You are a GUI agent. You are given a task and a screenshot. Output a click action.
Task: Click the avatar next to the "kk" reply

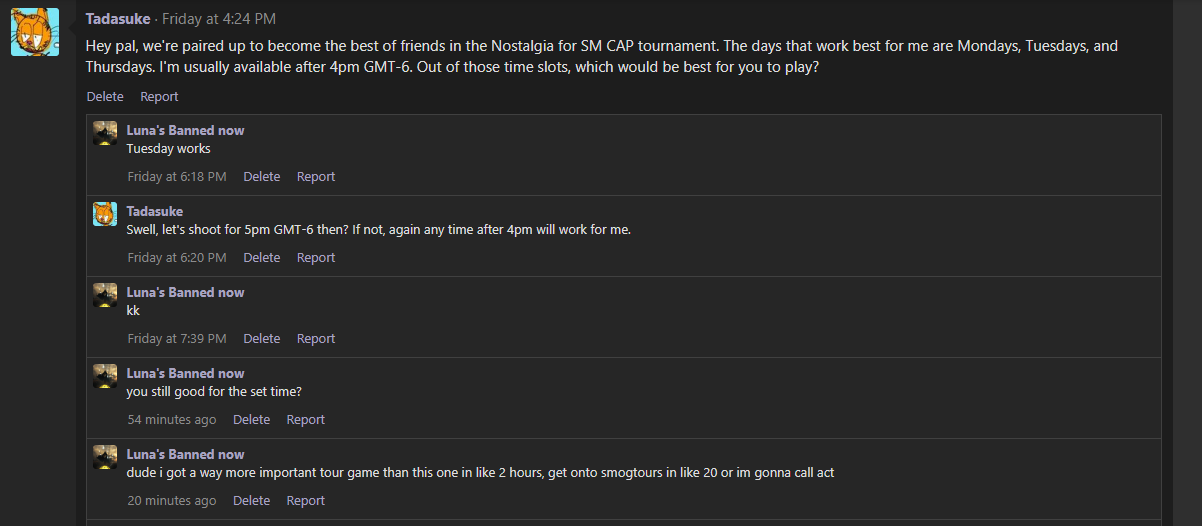[105, 295]
